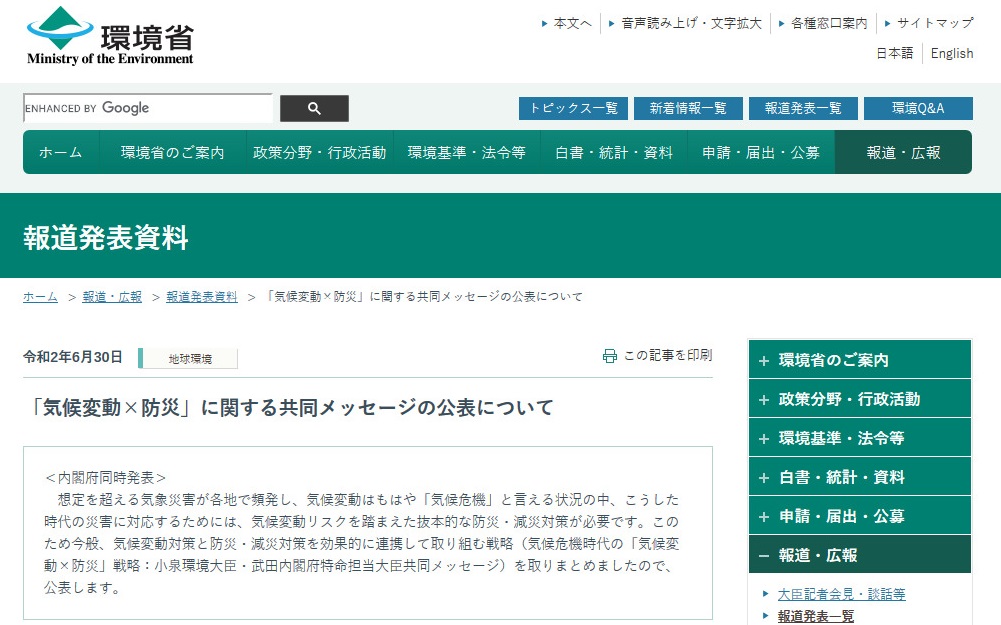Viewport: 1001px width, 625px height.
Task: Select 白書・統計・資料 in navigation bar
Action: pos(614,153)
